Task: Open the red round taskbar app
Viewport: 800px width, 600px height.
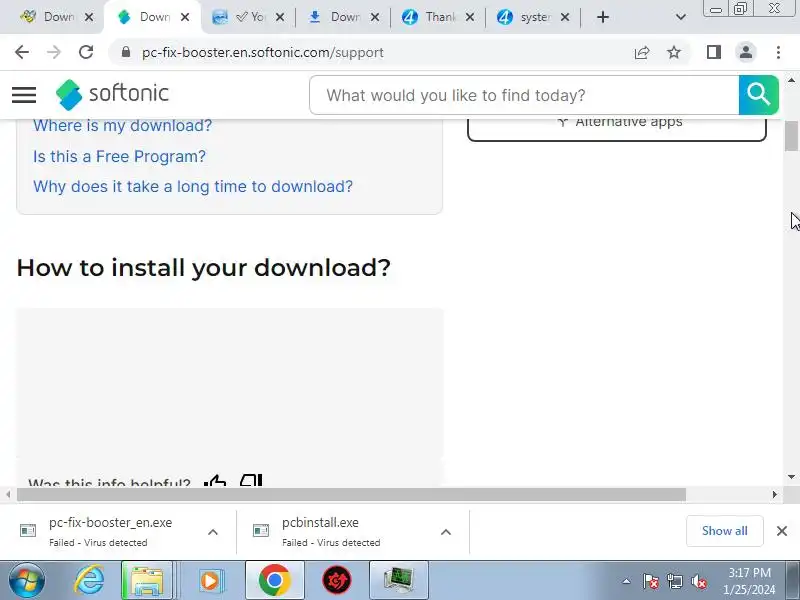Action: tap(337, 581)
